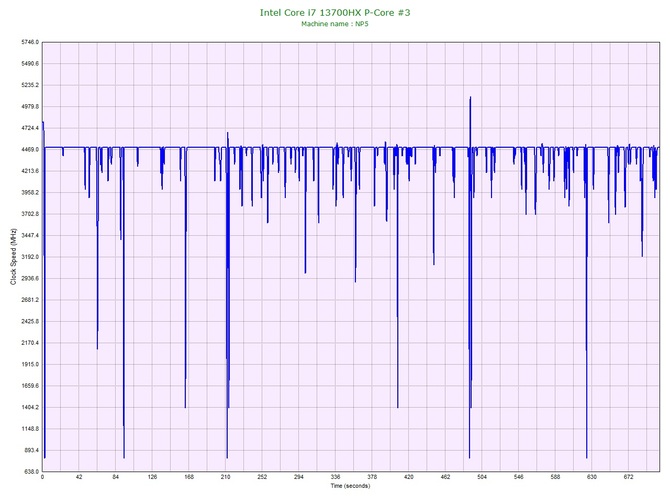
Task: Click the 588 time-axis tick label
Action: tap(555, 477)
